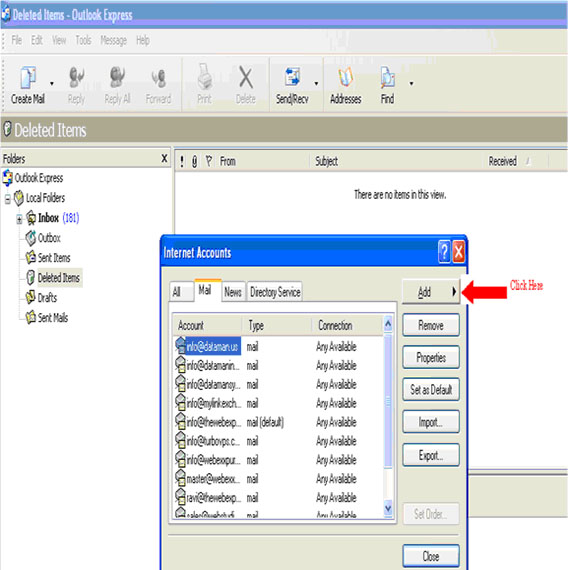This screenshot has height=570, width=570.
Task: Click the Send/Recv toolbar icon
Action: [292, 77]
